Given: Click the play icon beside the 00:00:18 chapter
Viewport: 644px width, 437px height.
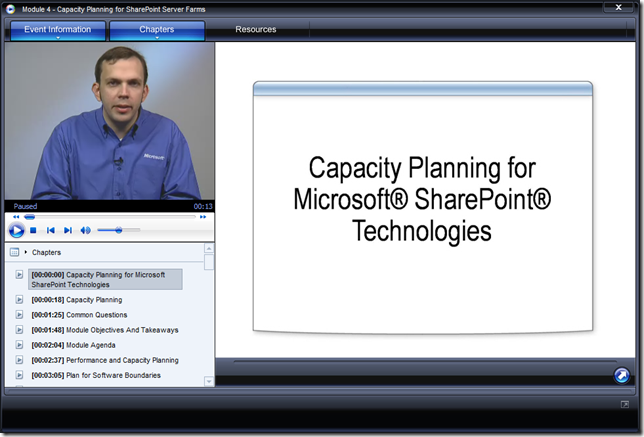Looking at the screenshot, I should point(19,300).
